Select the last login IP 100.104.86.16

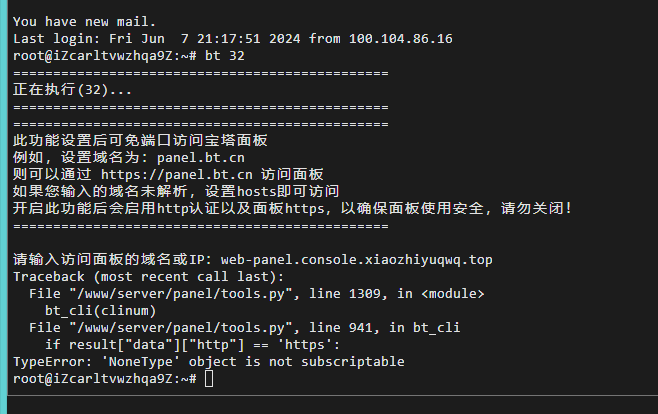[401, 39]
